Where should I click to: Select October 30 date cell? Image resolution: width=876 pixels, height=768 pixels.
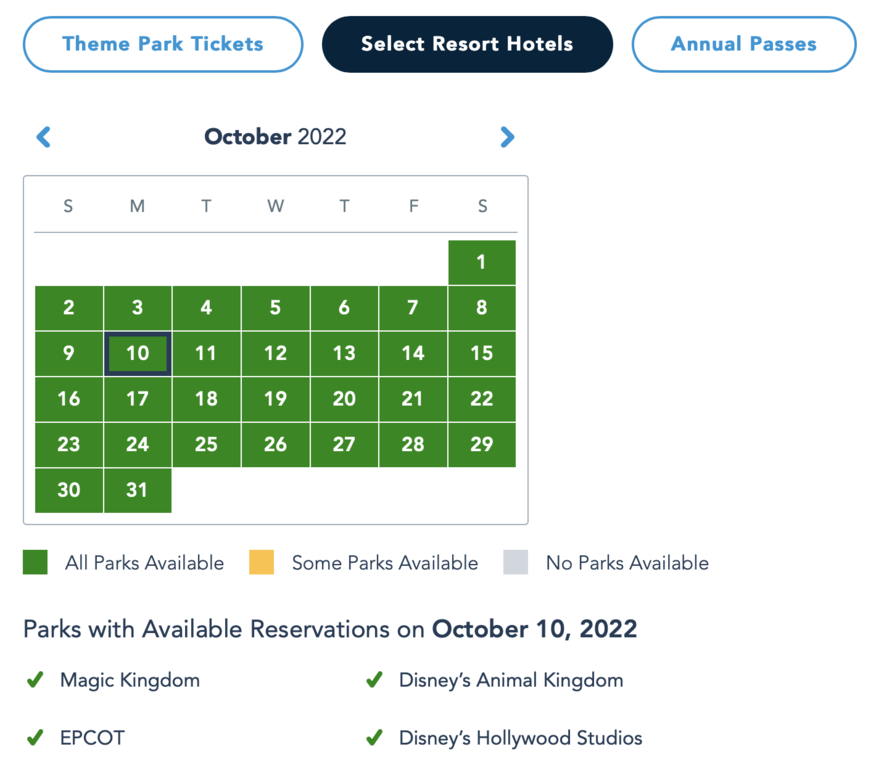(x=69, y=490)
